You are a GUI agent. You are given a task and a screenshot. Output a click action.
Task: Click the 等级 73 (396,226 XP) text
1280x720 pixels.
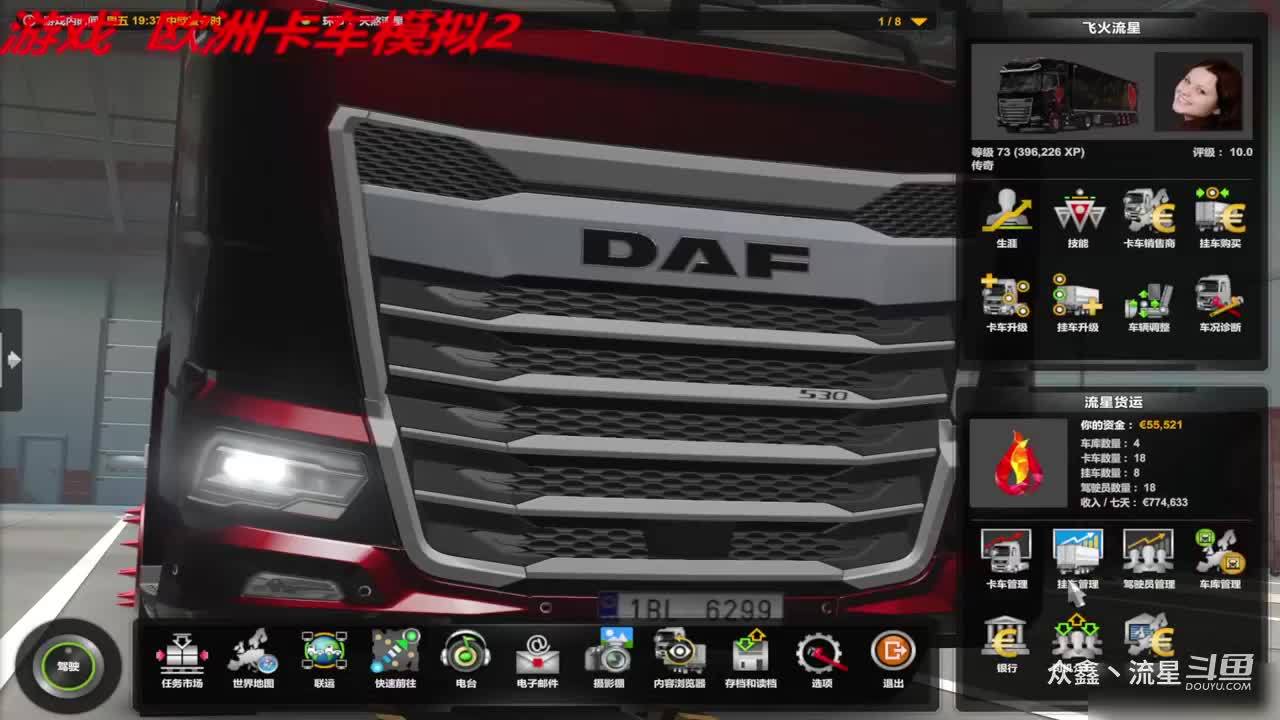[1027, 152]
